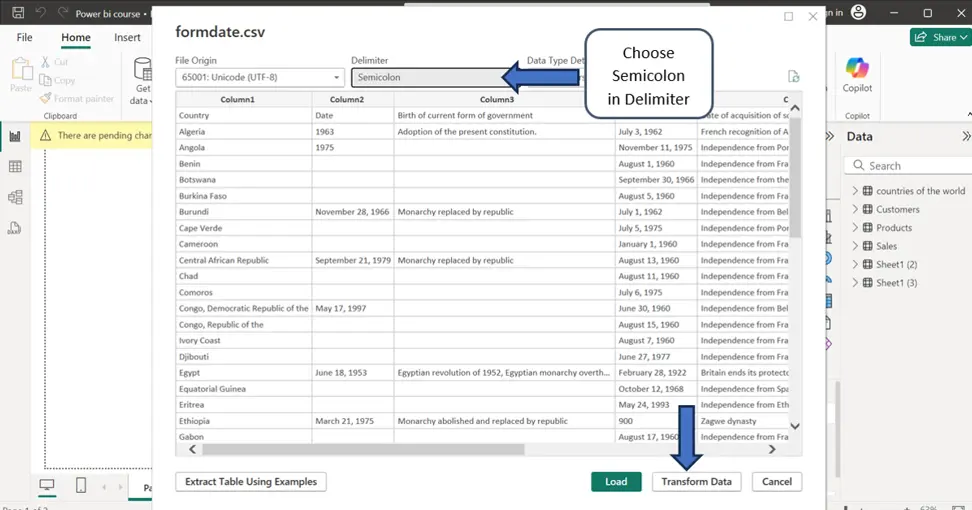This screenshot has width=972, height=510.
Task: Click the Undo arrow in title bar
Action: [41, 12]
